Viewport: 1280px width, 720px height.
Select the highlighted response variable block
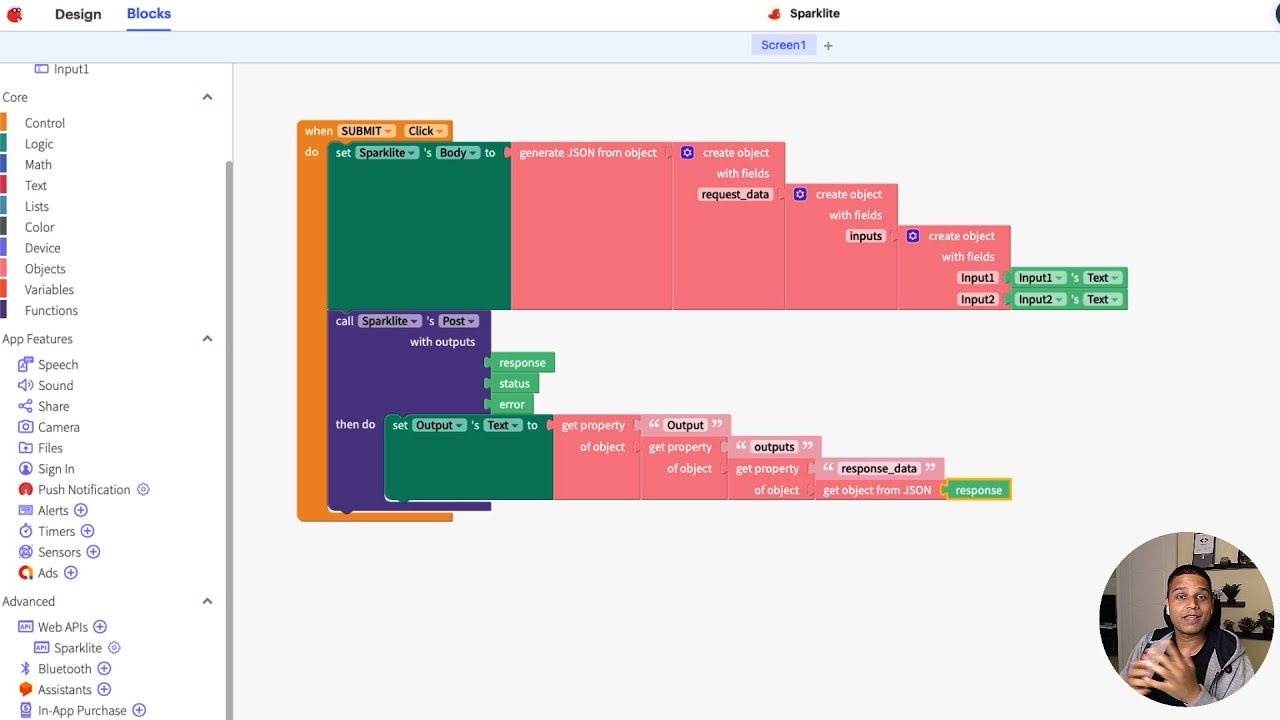click(x=977, y=490)
